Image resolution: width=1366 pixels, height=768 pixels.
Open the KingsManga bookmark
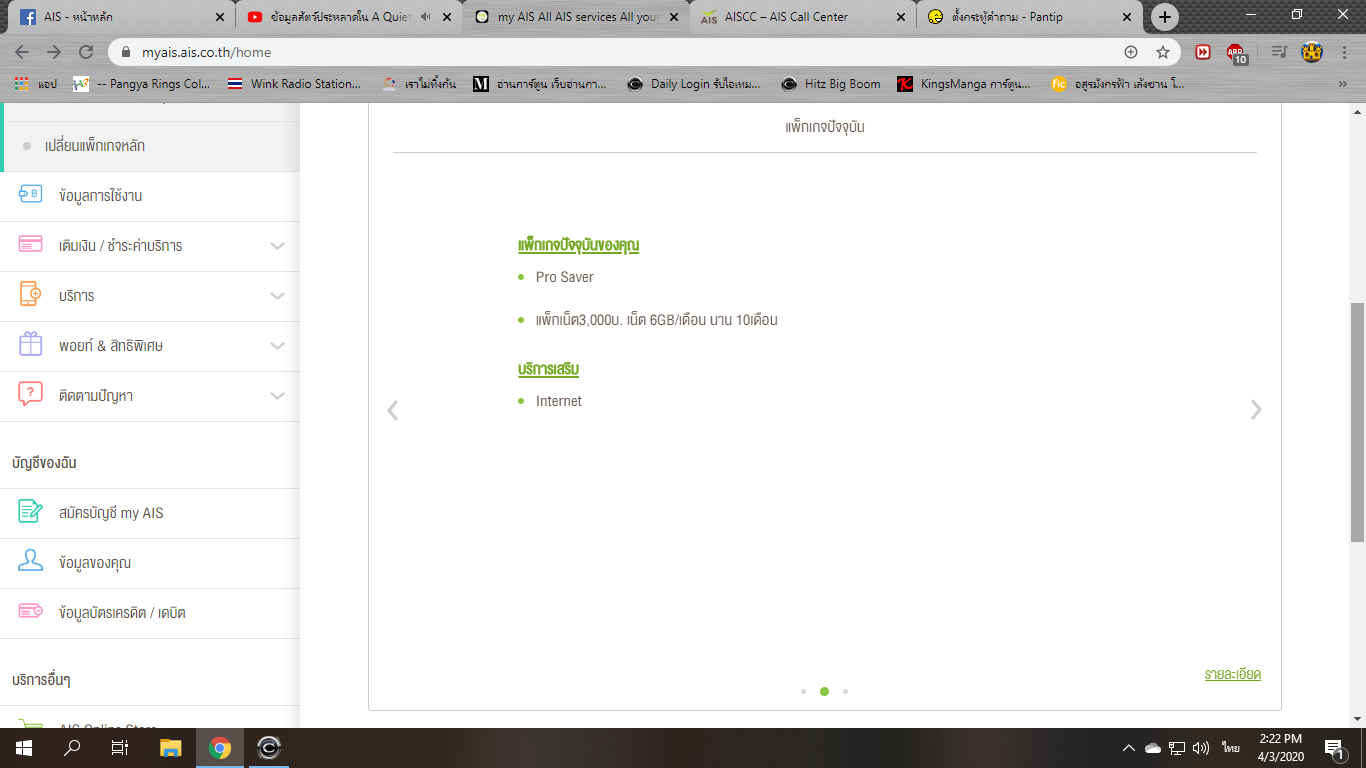[963, 84]
